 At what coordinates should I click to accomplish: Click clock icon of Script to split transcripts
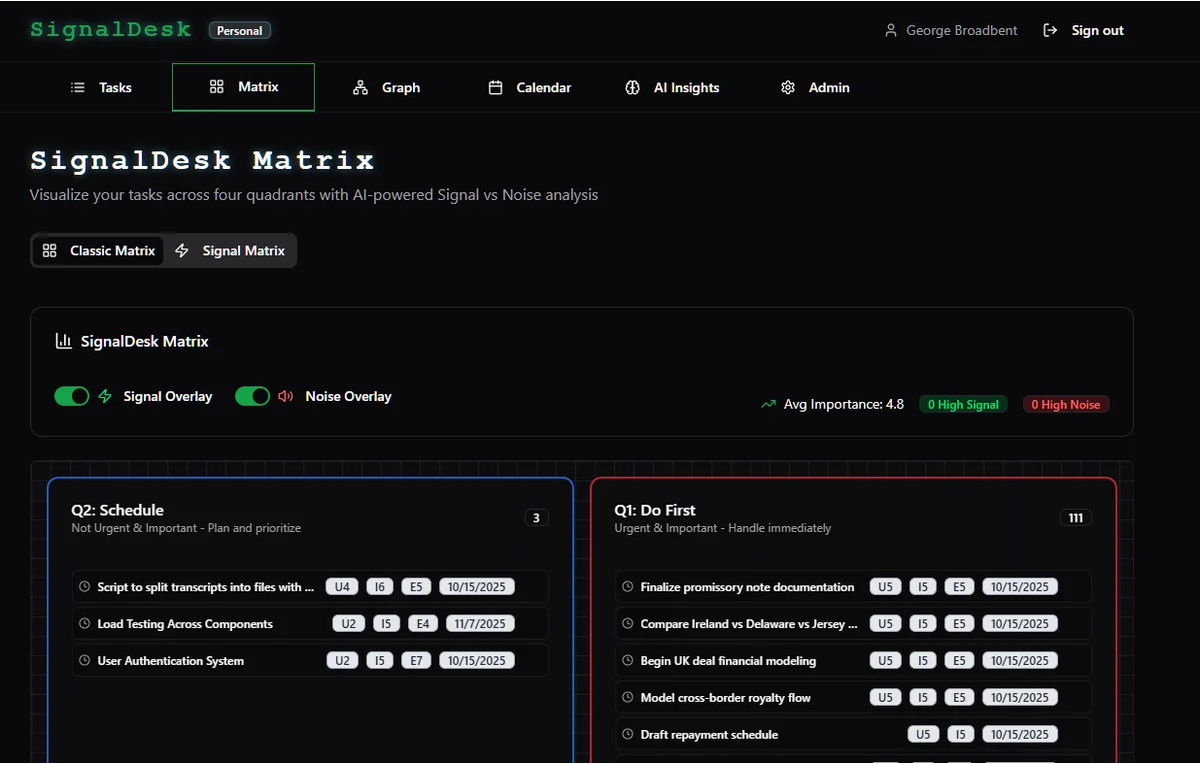pos(85,587)
